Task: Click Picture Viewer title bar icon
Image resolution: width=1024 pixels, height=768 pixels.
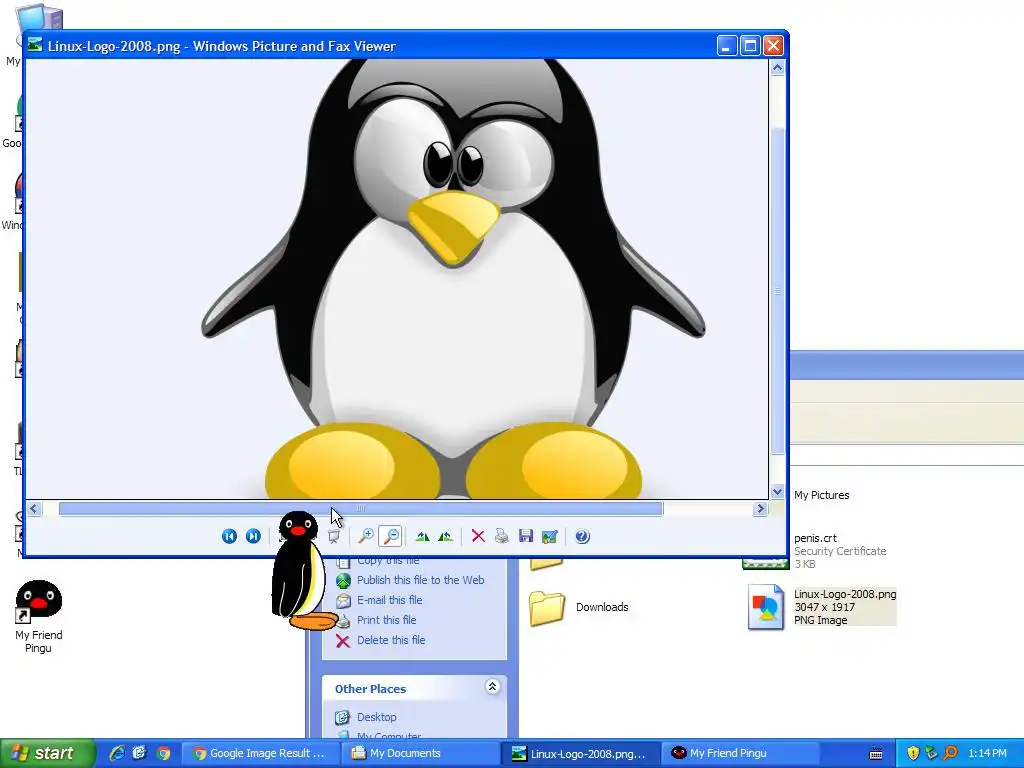Action: (x=35, y=45)
